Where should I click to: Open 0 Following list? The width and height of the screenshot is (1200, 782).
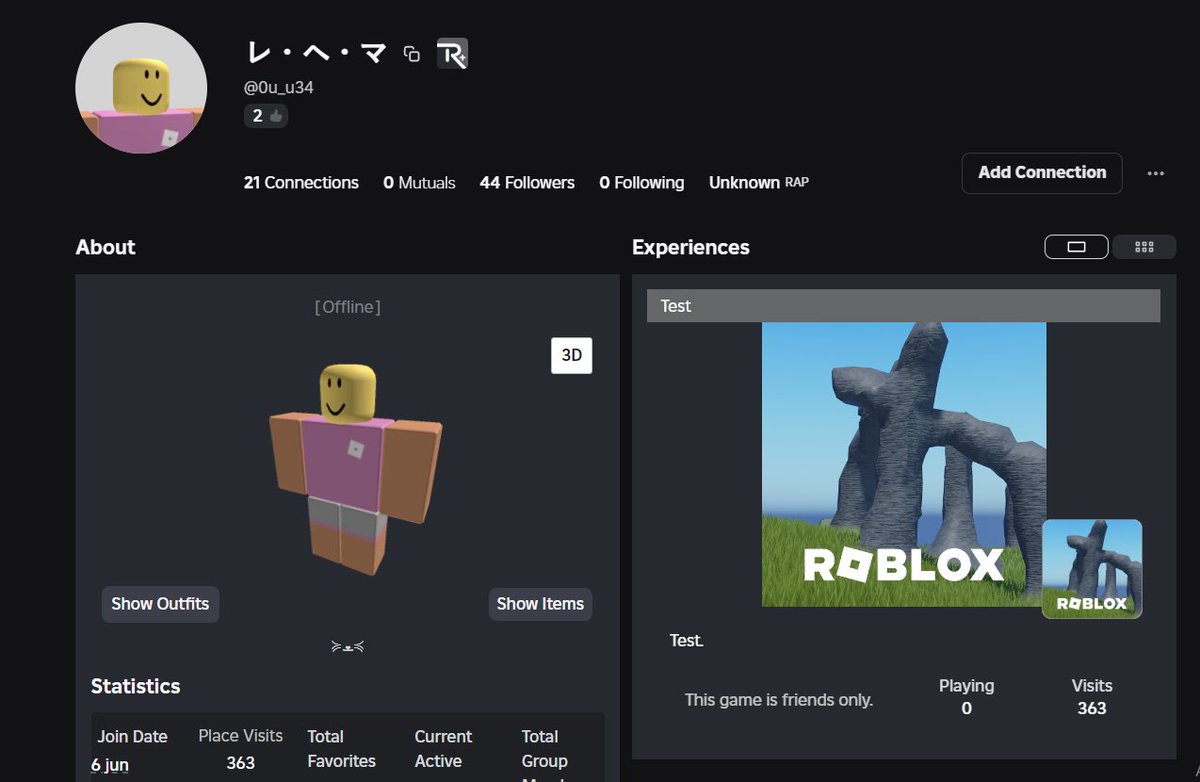click(642, 183)
